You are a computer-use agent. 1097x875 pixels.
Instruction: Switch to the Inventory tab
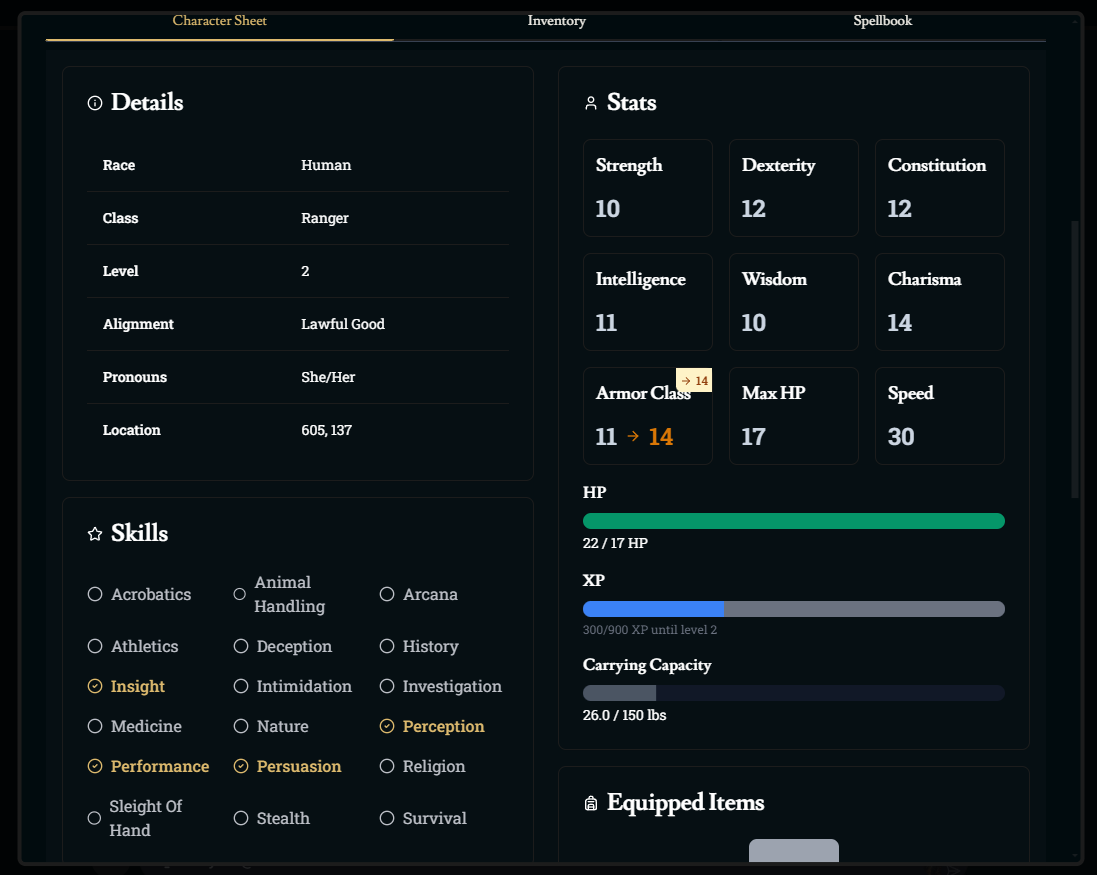(x=557, y=21)
